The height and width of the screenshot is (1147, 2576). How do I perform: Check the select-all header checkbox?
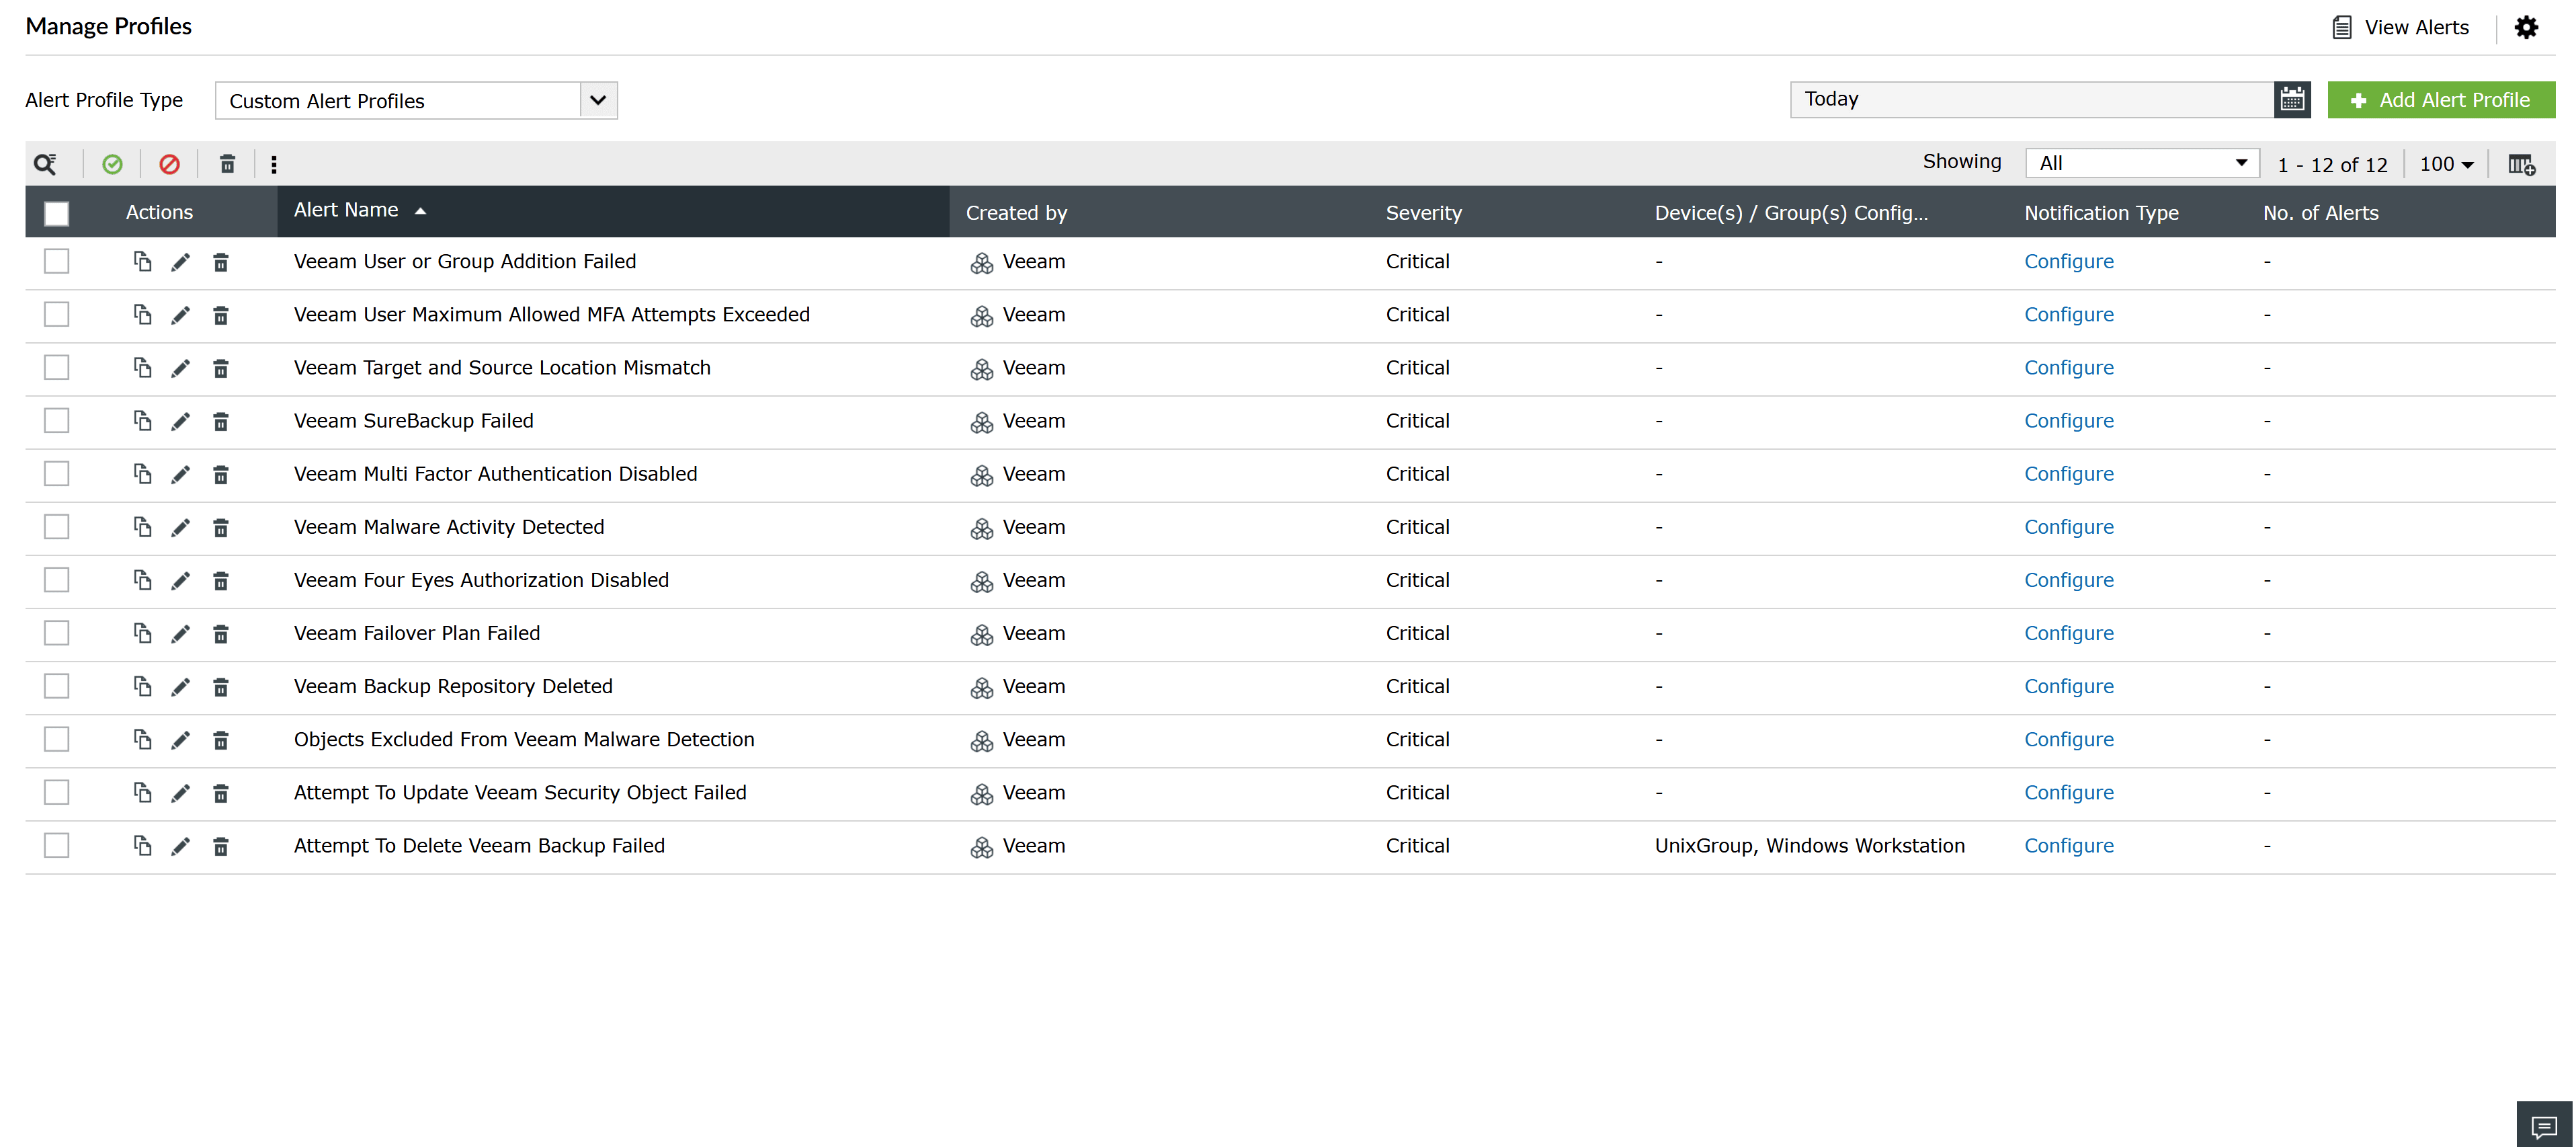click(x=57, y=213)
